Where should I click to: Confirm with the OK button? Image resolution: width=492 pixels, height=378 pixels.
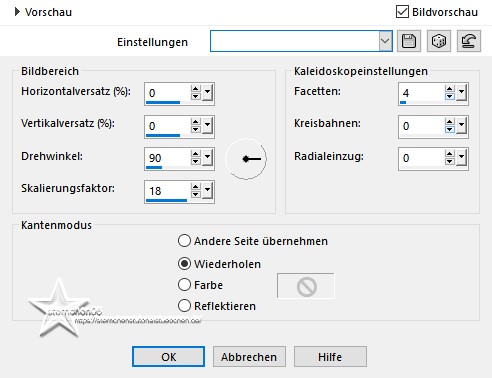pyautogui.click(x=168, y=357)
